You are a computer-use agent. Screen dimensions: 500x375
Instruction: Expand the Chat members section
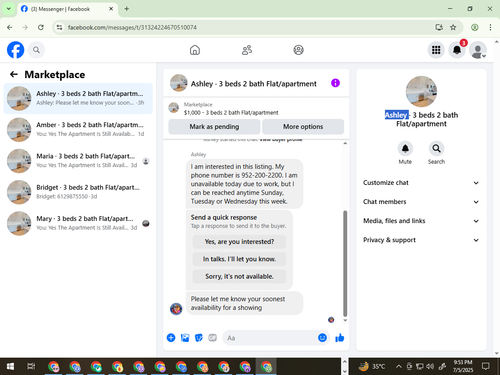(x=421, y=202)
